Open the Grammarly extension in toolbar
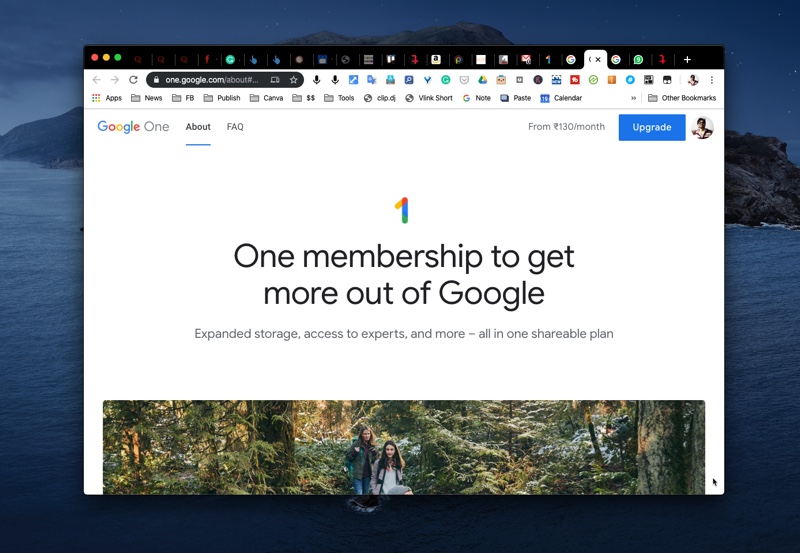Viewport: 800px width, 553px height. tap(445, 80)
